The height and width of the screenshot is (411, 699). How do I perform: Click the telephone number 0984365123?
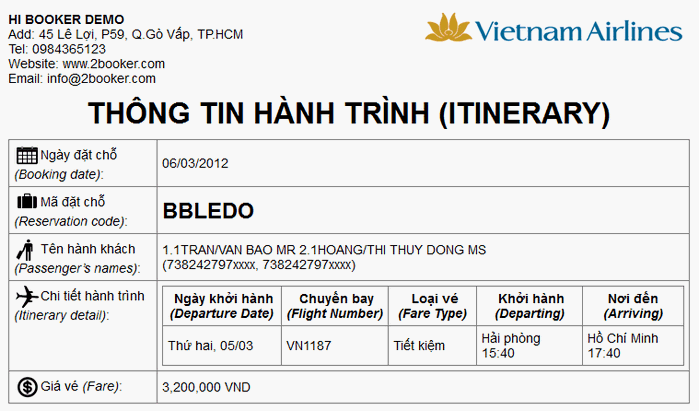click(x=69, y=49)
